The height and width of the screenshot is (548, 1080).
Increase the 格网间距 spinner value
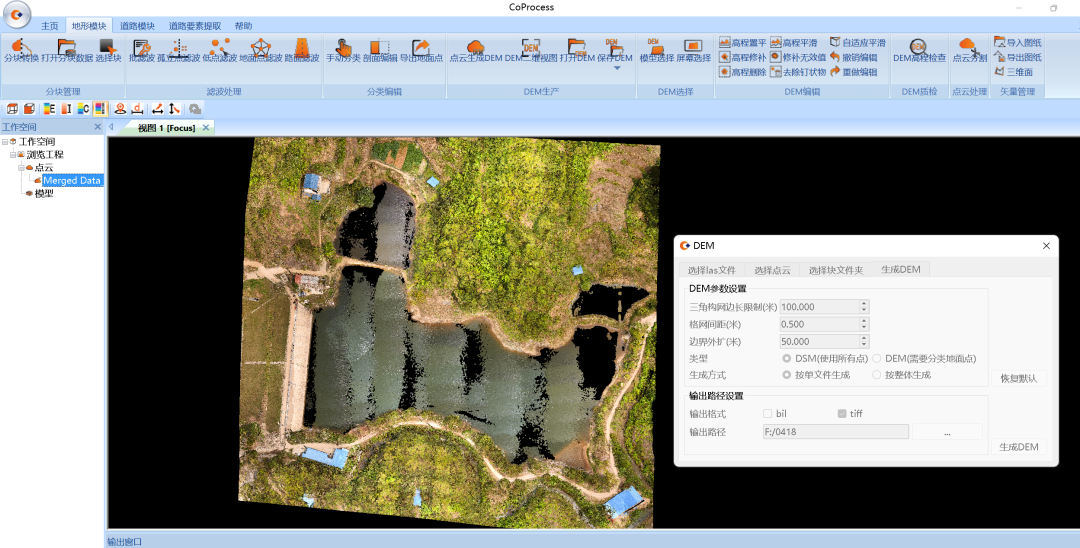point(864,320)
